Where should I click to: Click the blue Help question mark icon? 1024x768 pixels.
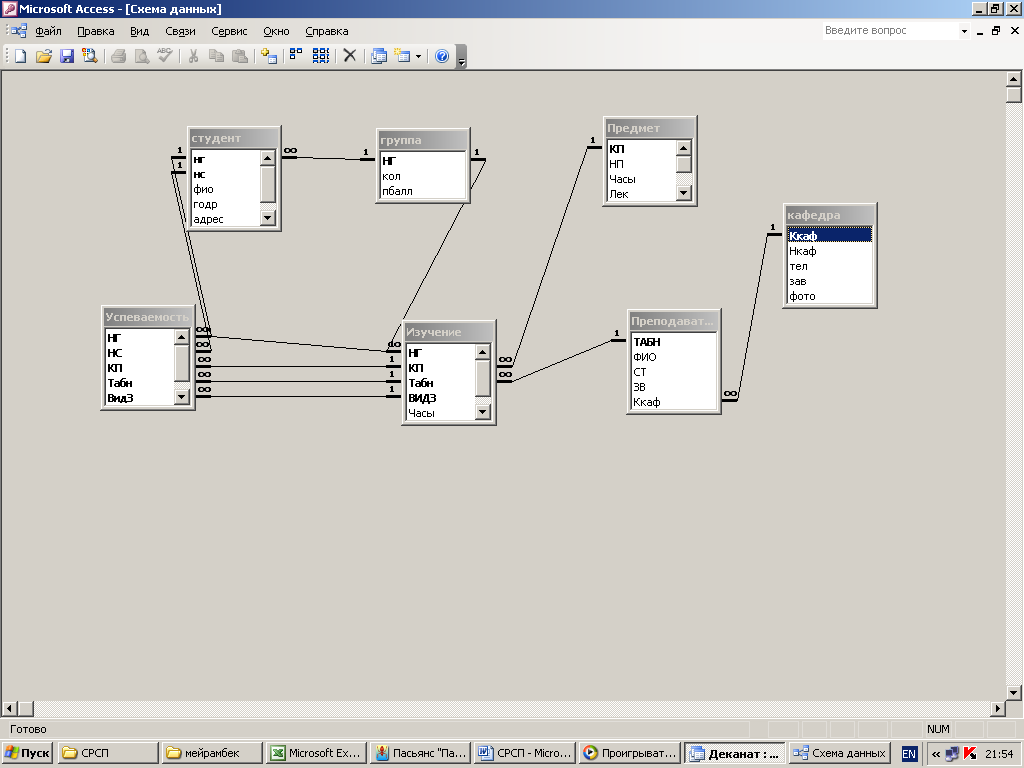click(442, 56)
